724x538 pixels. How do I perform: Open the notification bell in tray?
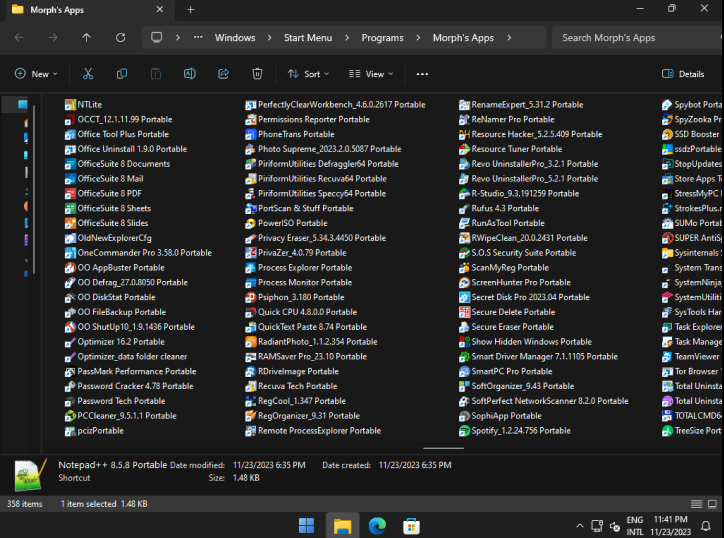point(706,526)
